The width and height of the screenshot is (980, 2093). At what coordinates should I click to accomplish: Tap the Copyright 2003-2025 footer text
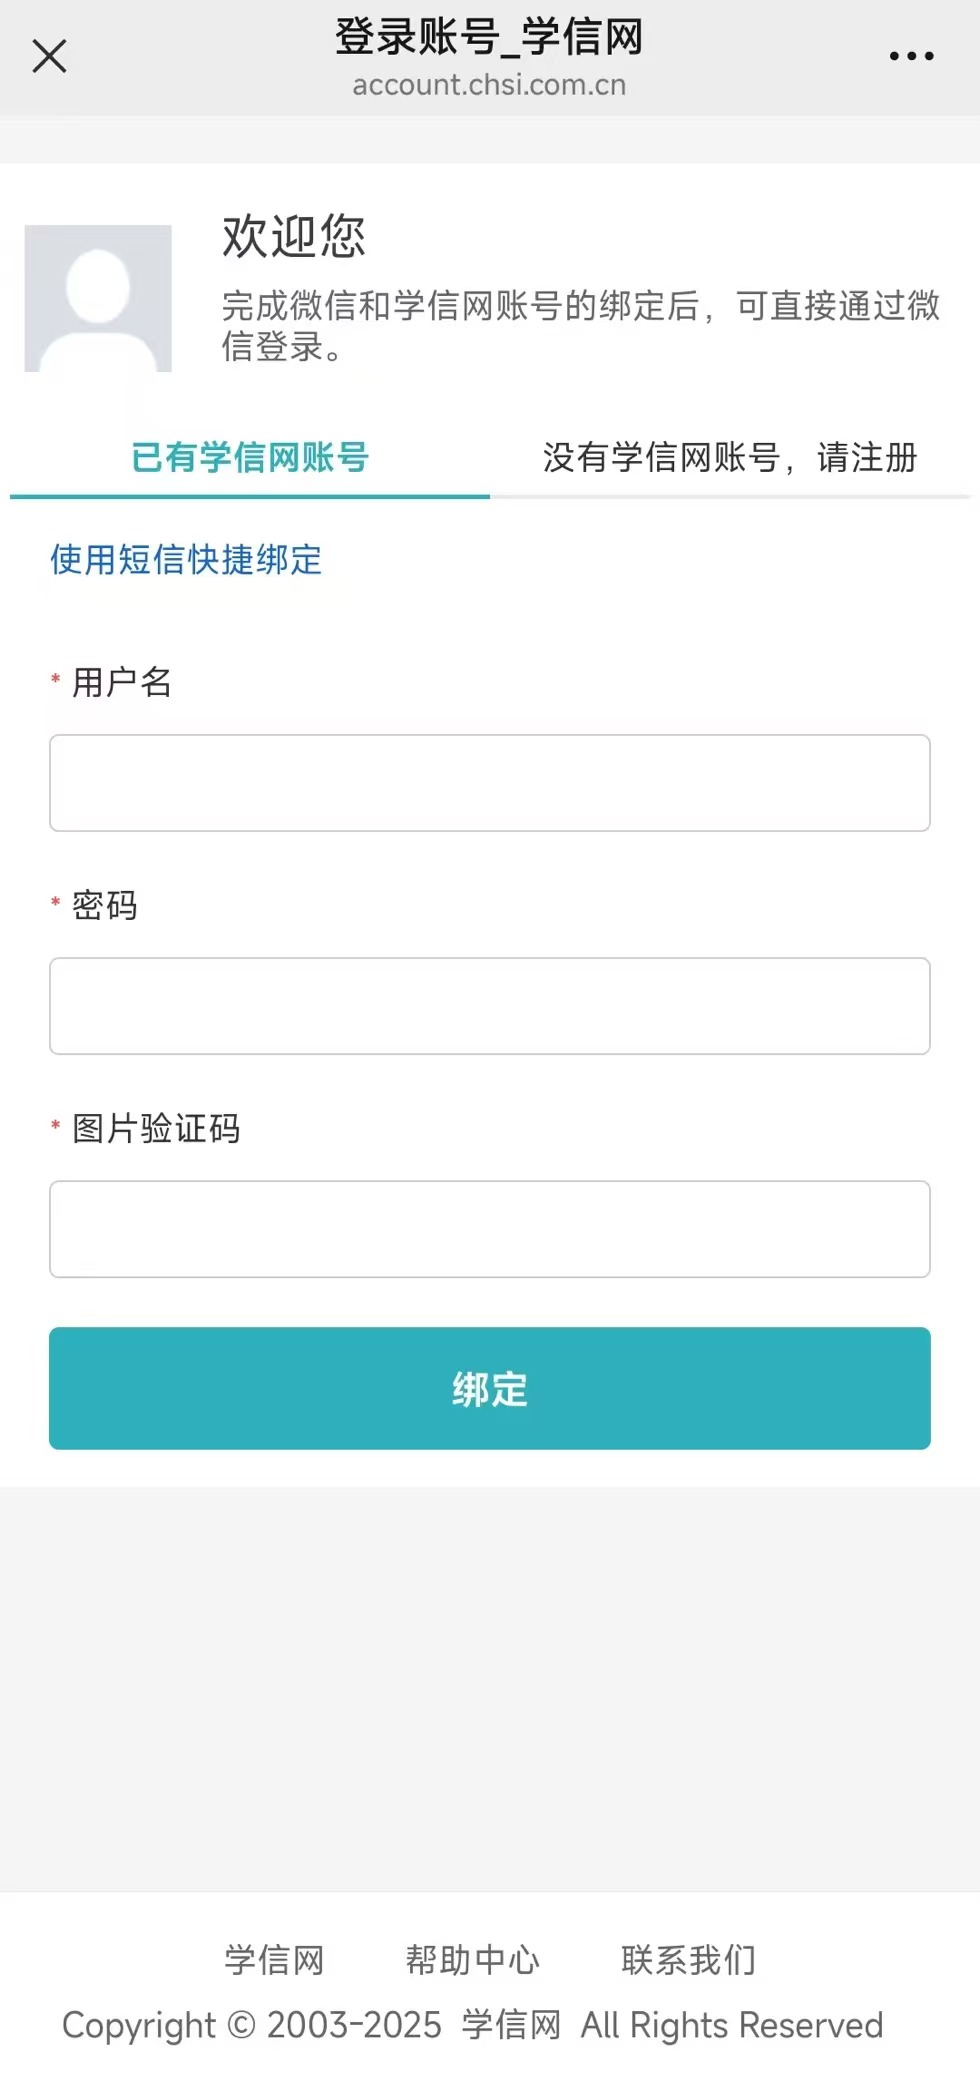(472, 2025)
